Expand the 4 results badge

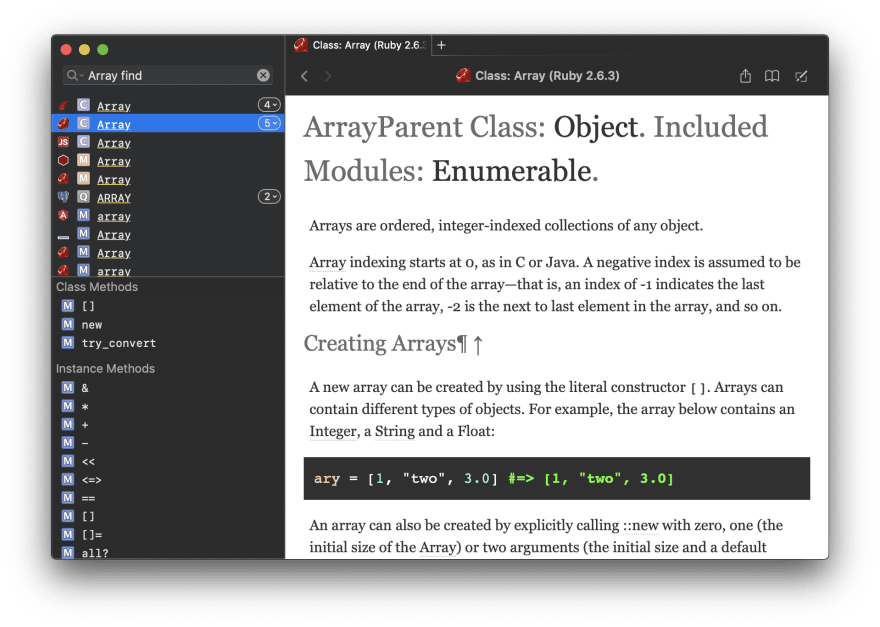coord(269,105)
